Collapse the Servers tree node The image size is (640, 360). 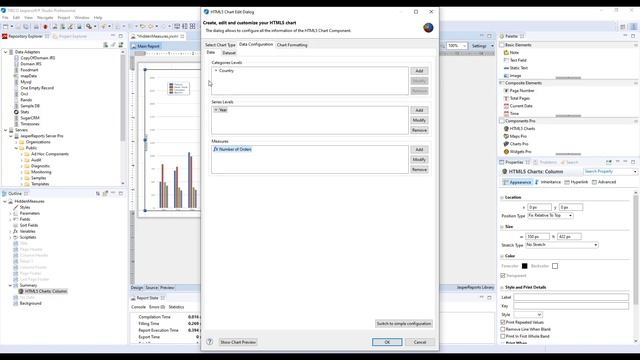[6, 130]
